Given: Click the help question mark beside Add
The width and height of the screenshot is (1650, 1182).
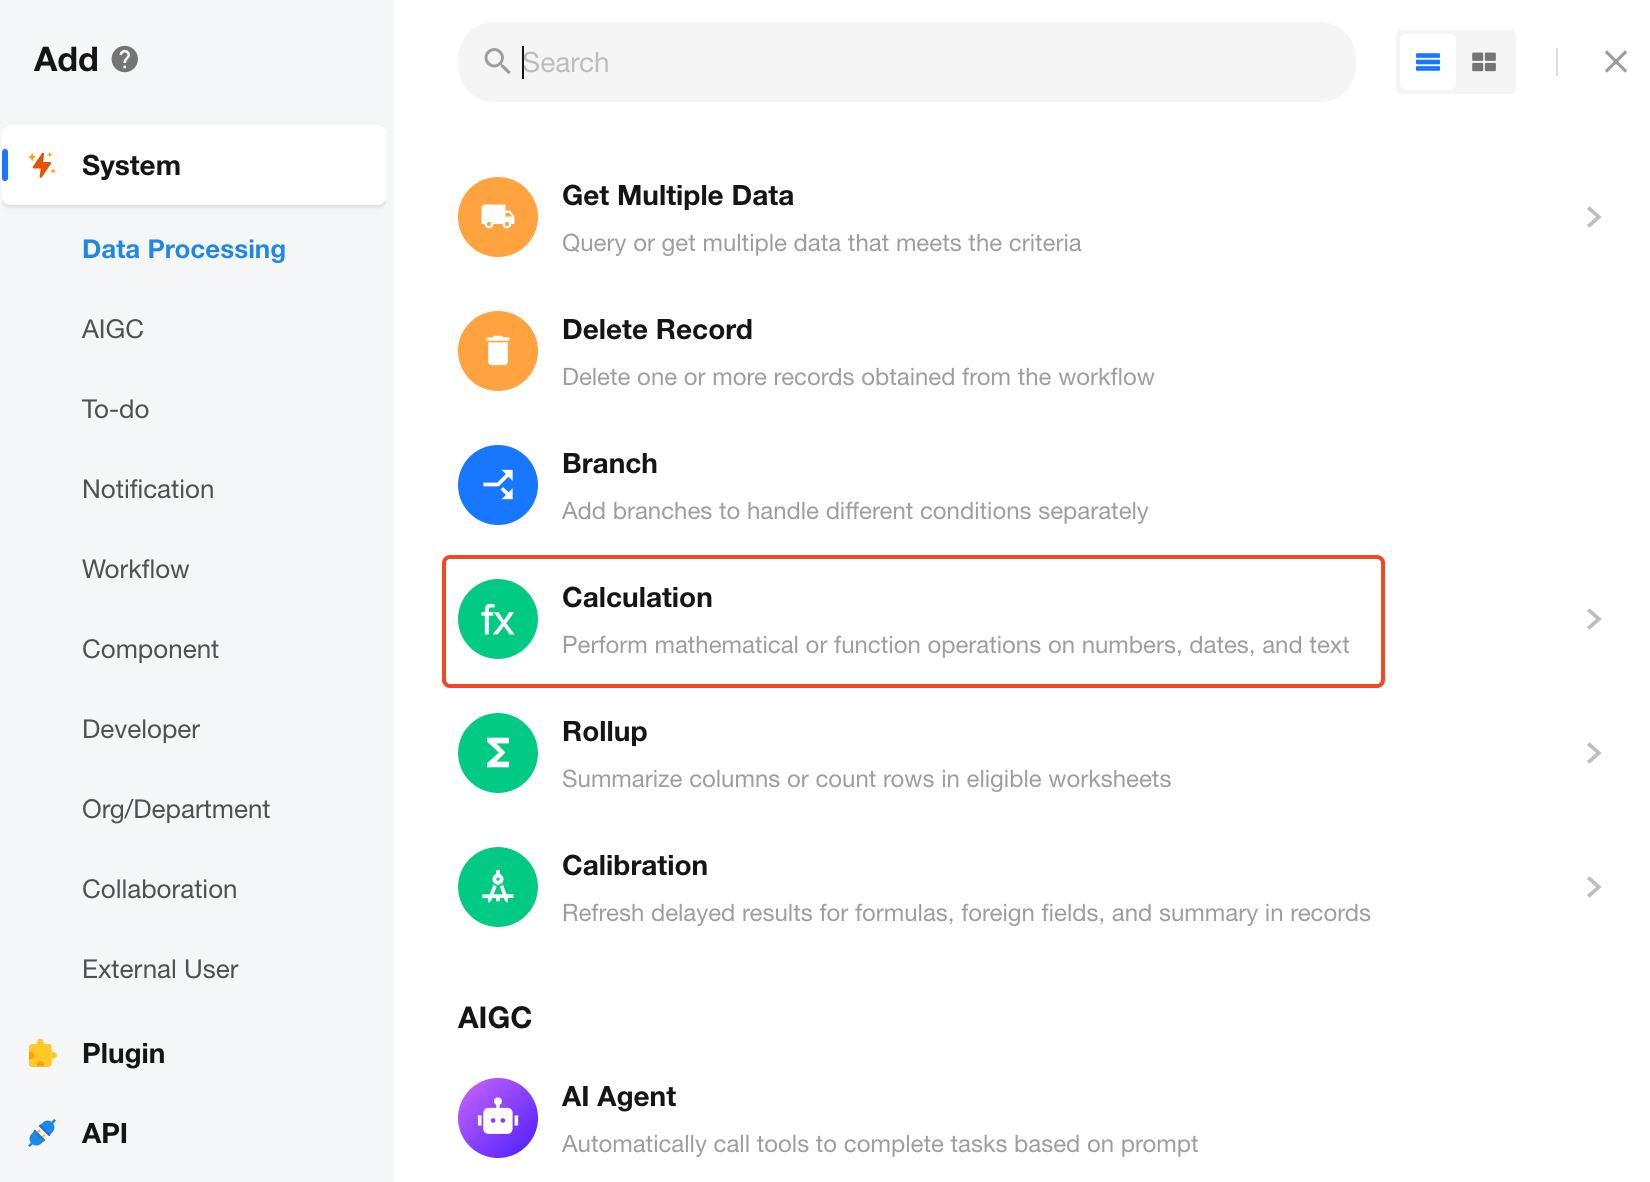Looking at the screenshot, I should click(125, 59).
